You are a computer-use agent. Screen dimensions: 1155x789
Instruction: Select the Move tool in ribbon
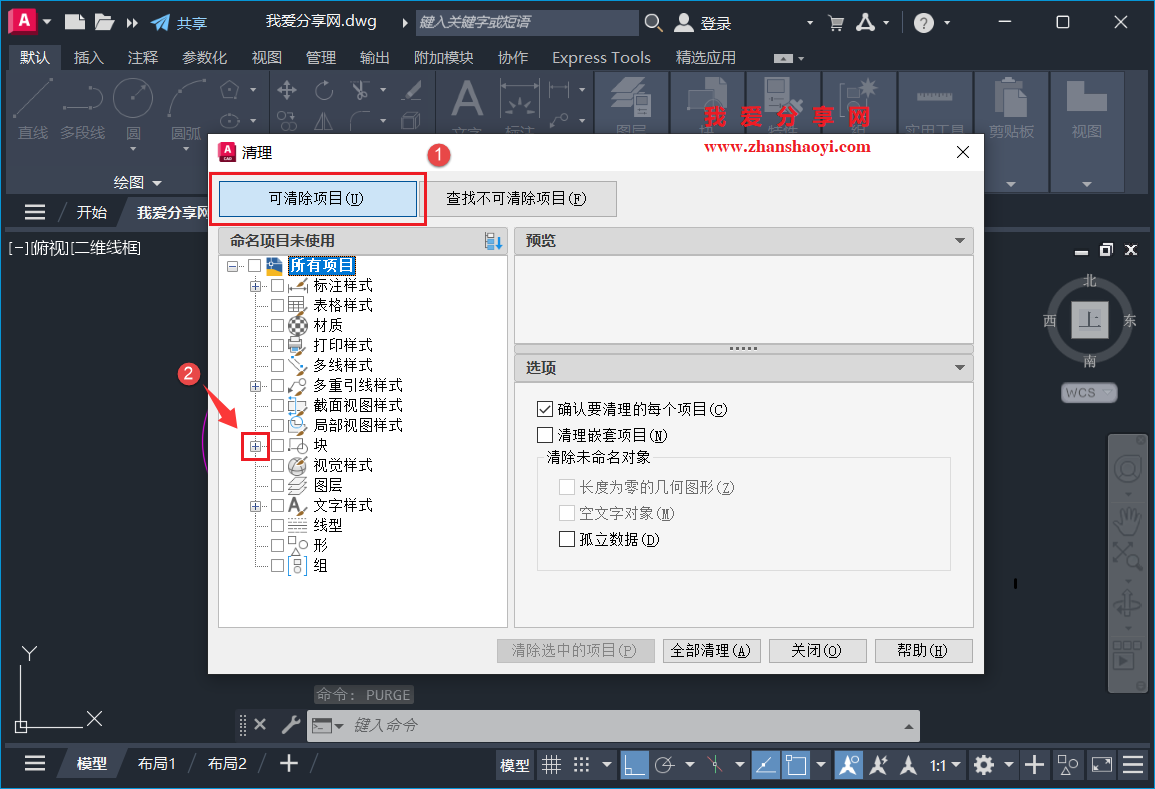click(287, 91)
